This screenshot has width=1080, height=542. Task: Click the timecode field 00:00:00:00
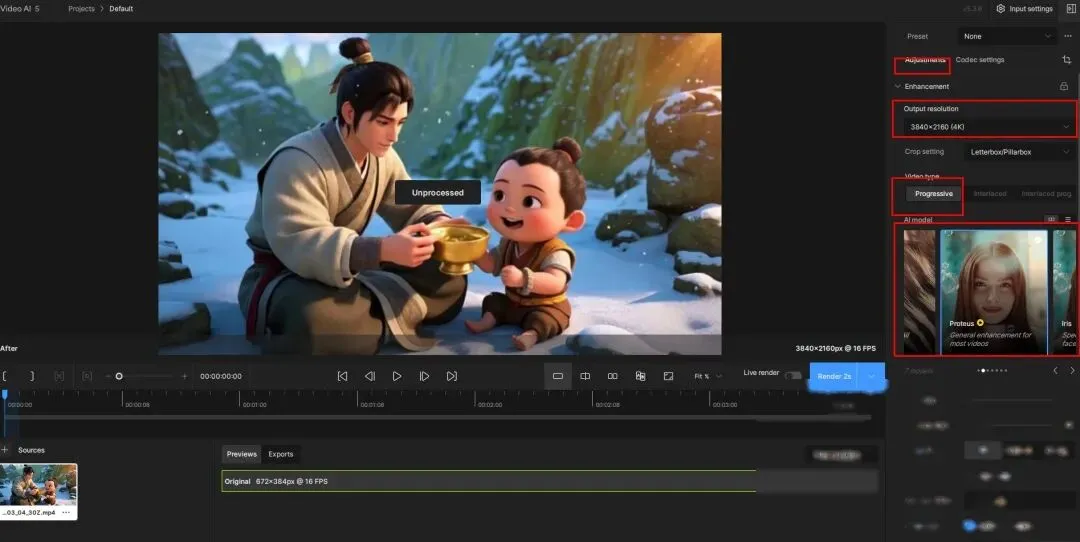click(x=220, y=376)
